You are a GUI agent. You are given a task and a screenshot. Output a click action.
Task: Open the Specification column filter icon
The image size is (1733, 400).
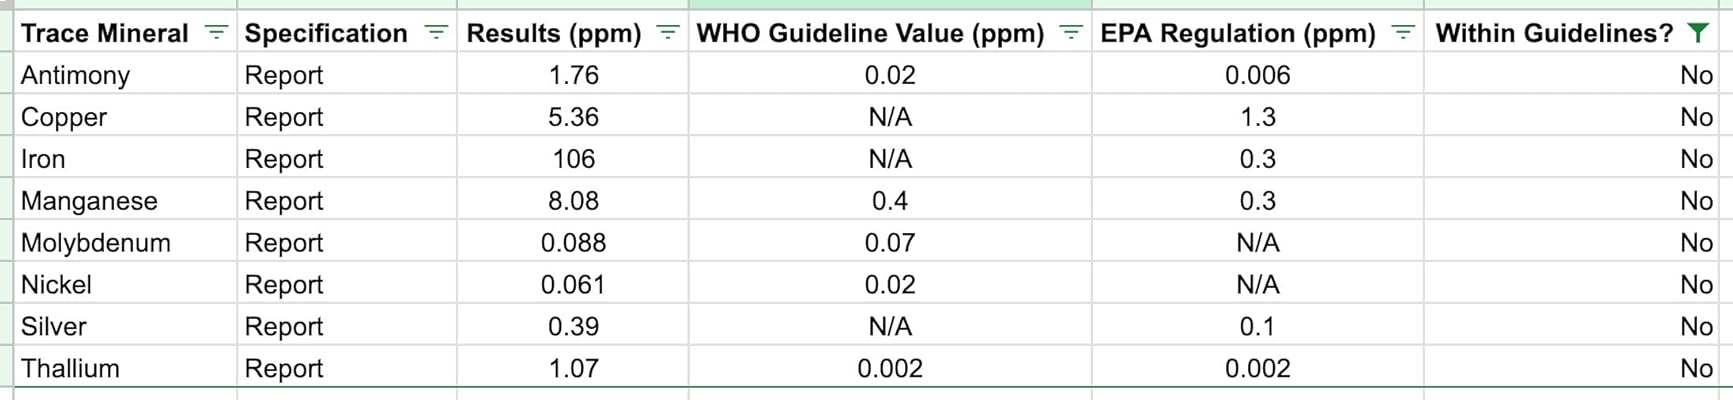point(435,33)
